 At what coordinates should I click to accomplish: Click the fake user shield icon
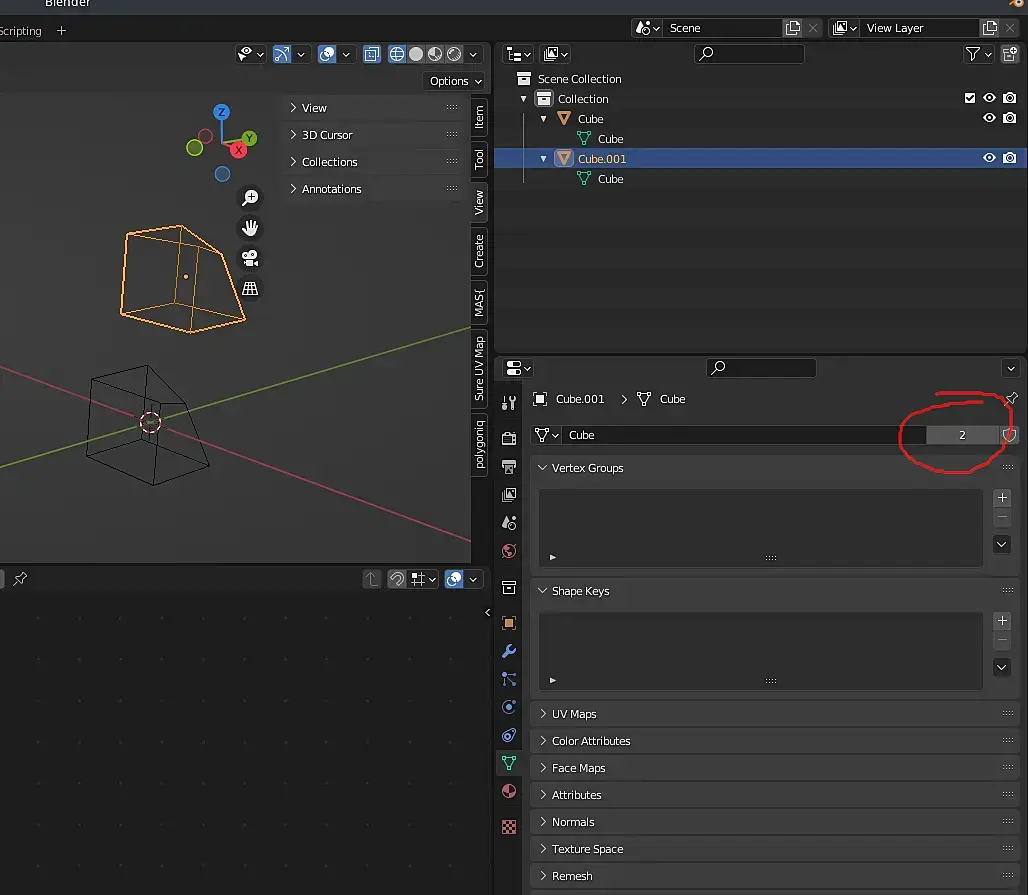[x=1009, y=435]
